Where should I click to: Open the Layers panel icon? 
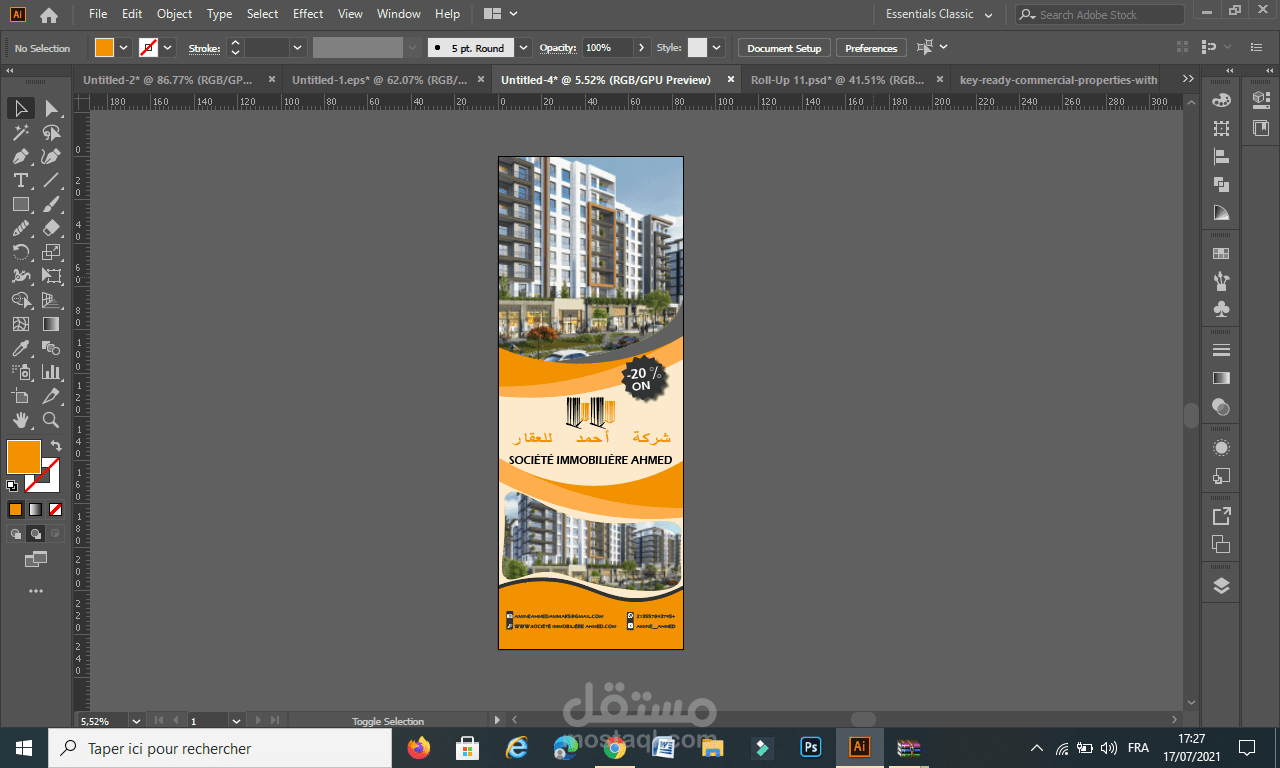(1221, 586)
